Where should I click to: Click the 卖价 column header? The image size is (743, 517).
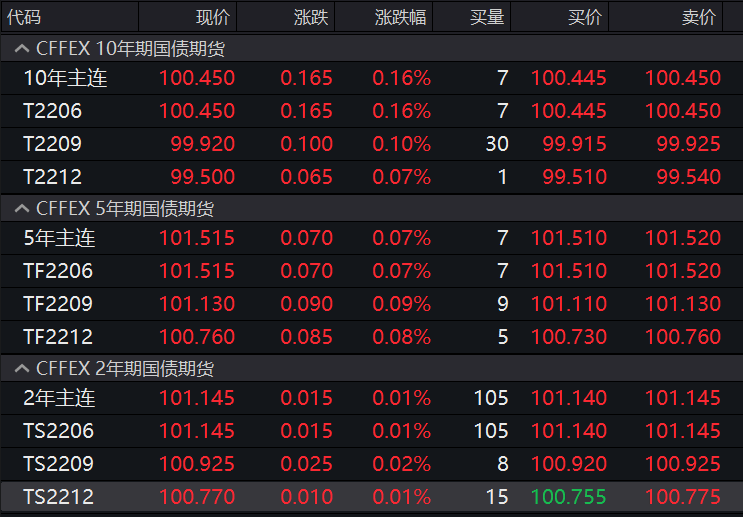point(699,17)
